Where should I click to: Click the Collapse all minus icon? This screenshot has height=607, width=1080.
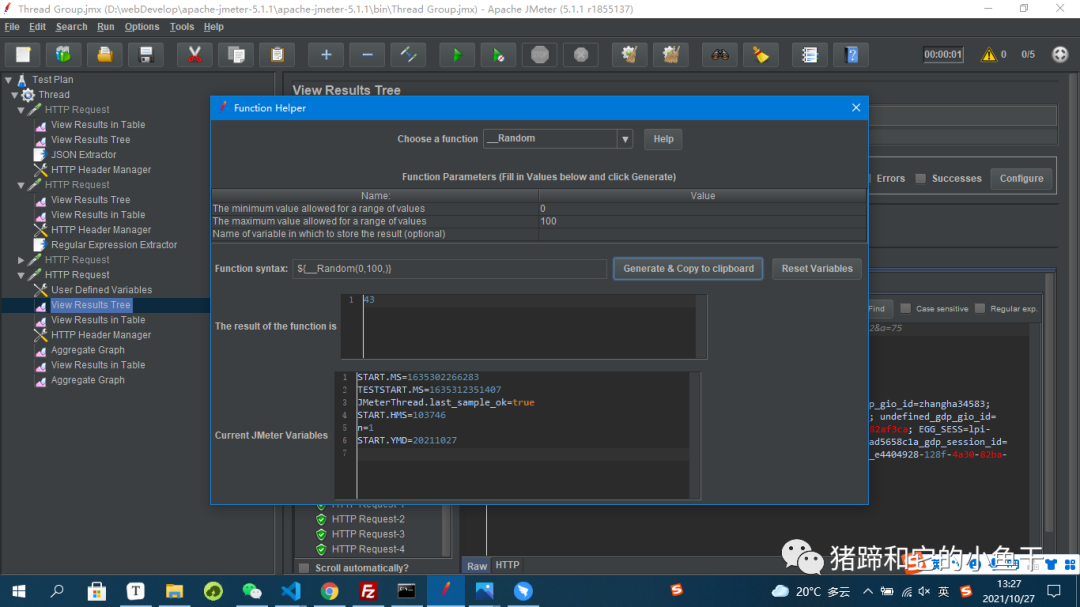(367, 54)
